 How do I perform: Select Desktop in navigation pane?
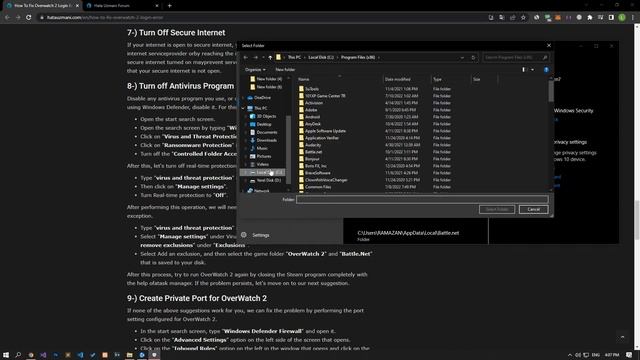[264, 124]
